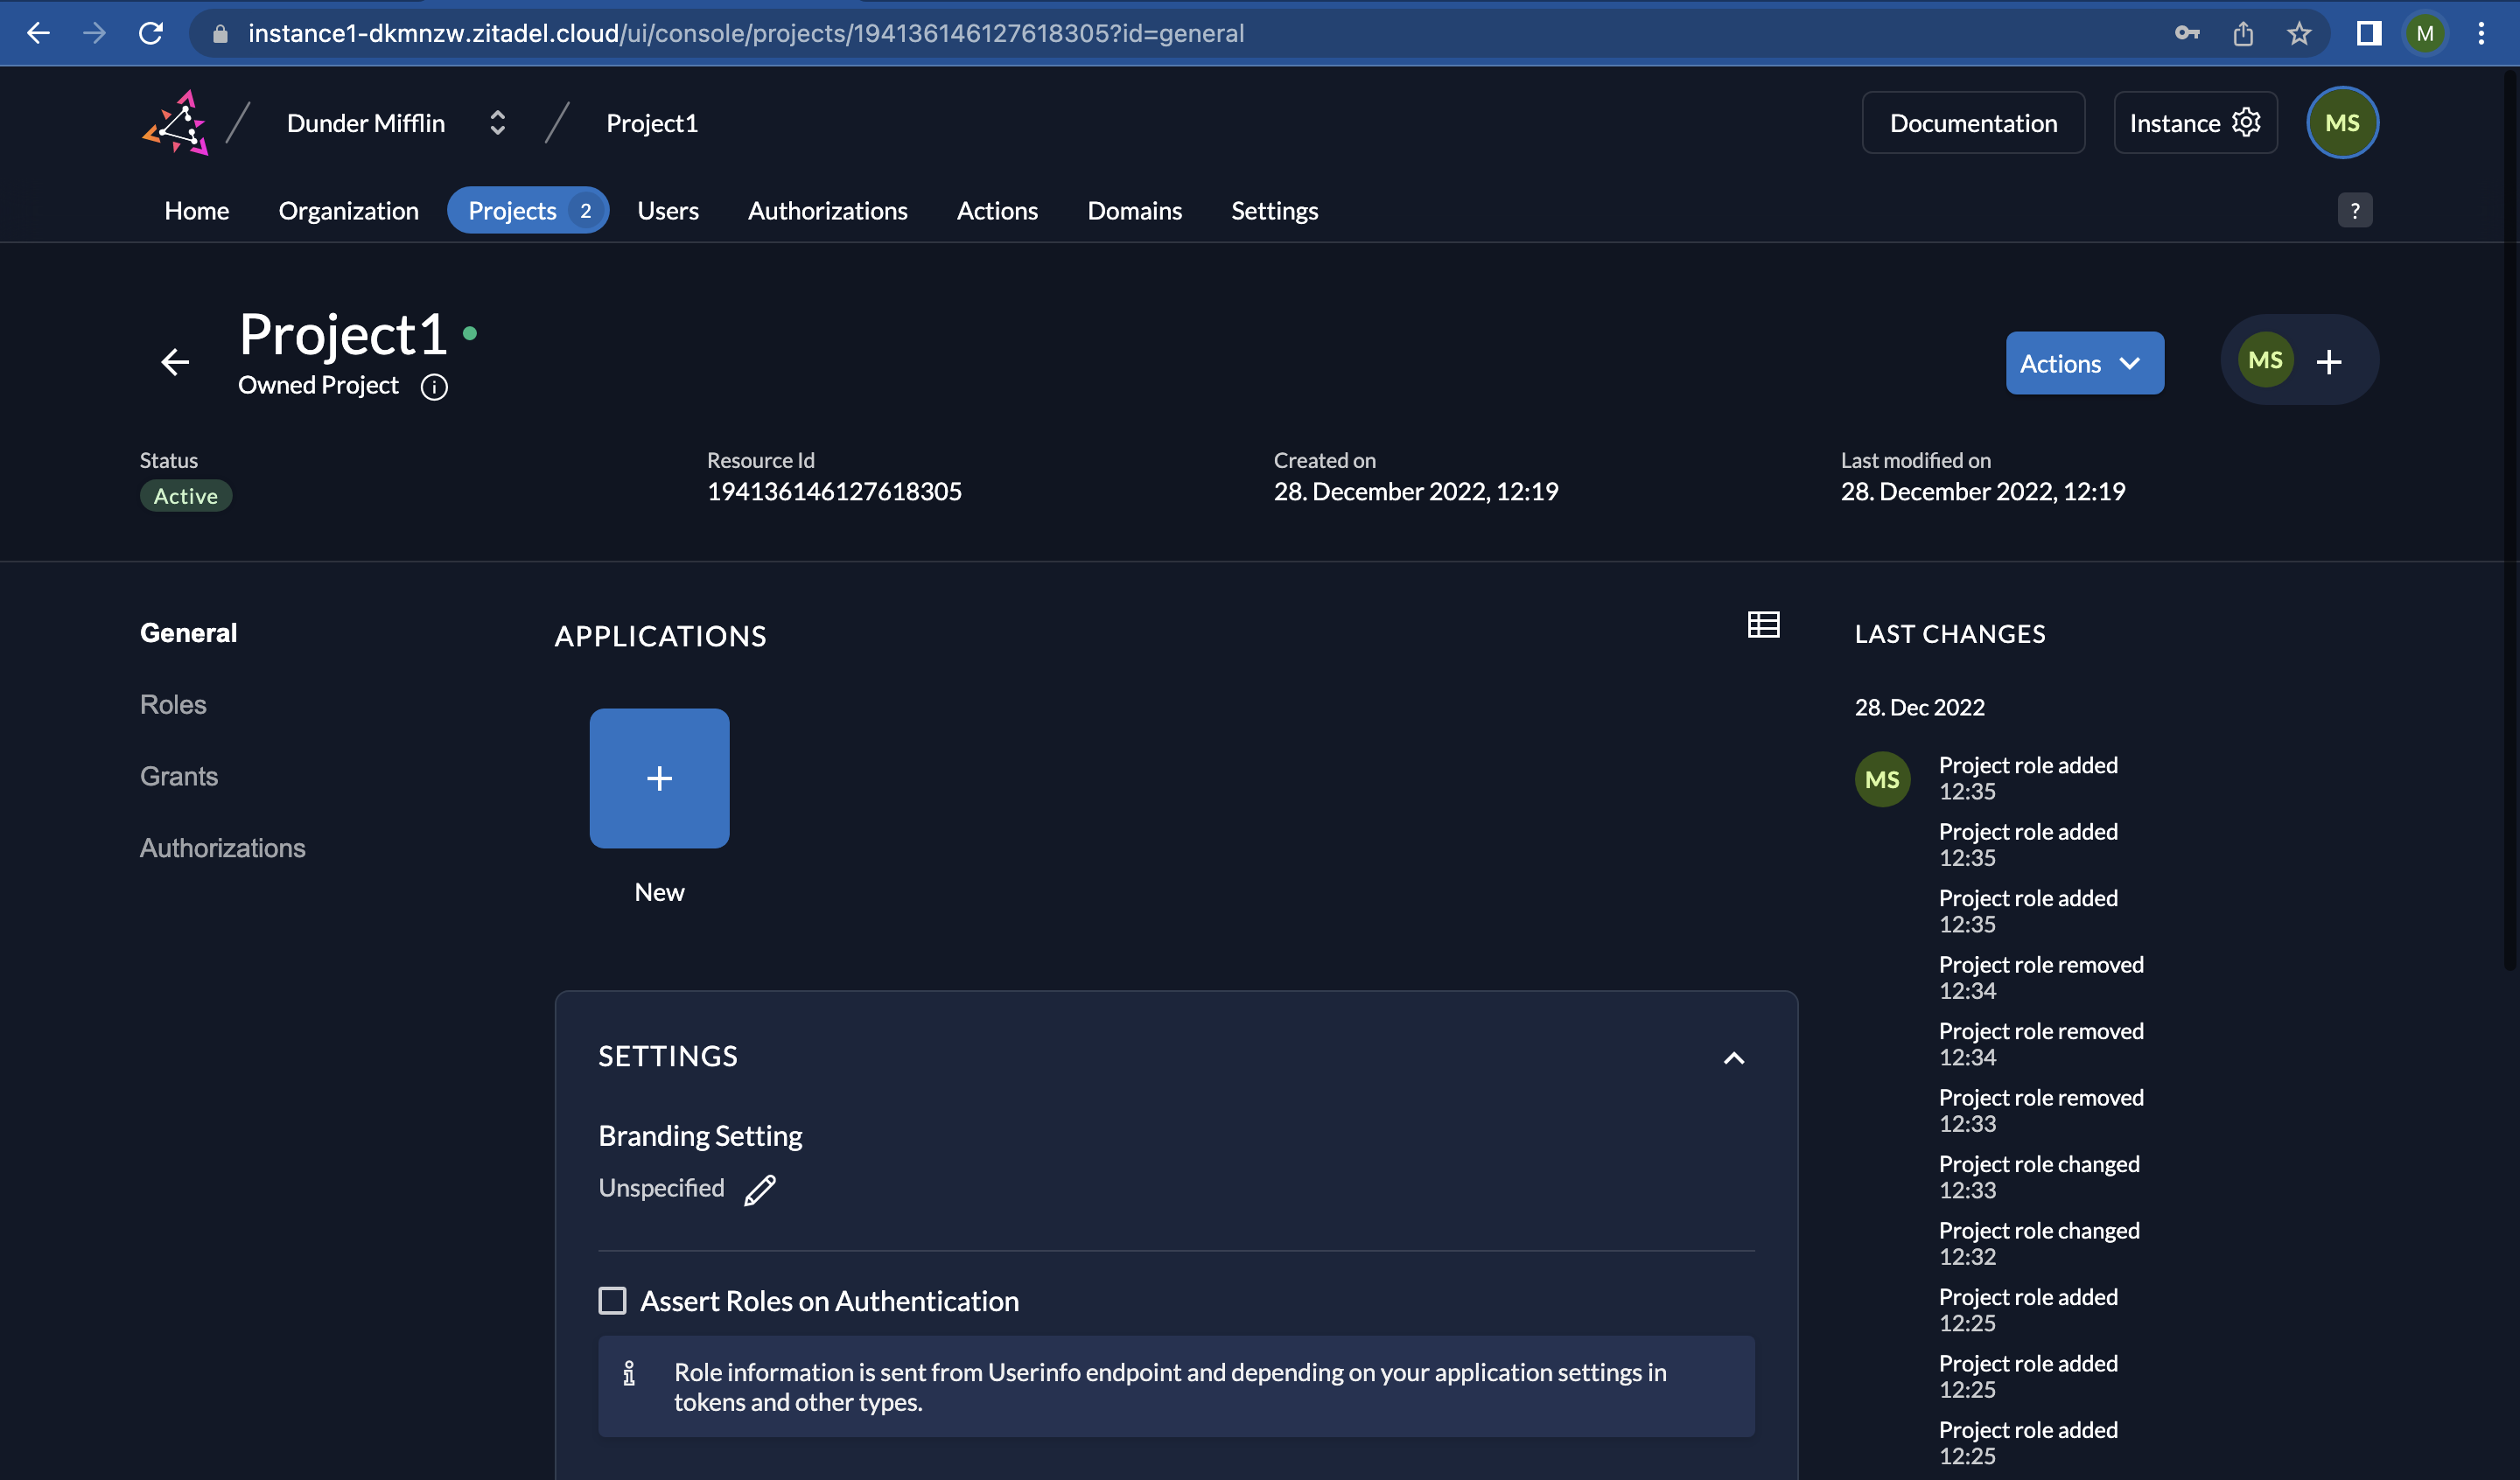2520x1480 pixels.
Task: Switch applications to table view icon
Action: 1763,625
